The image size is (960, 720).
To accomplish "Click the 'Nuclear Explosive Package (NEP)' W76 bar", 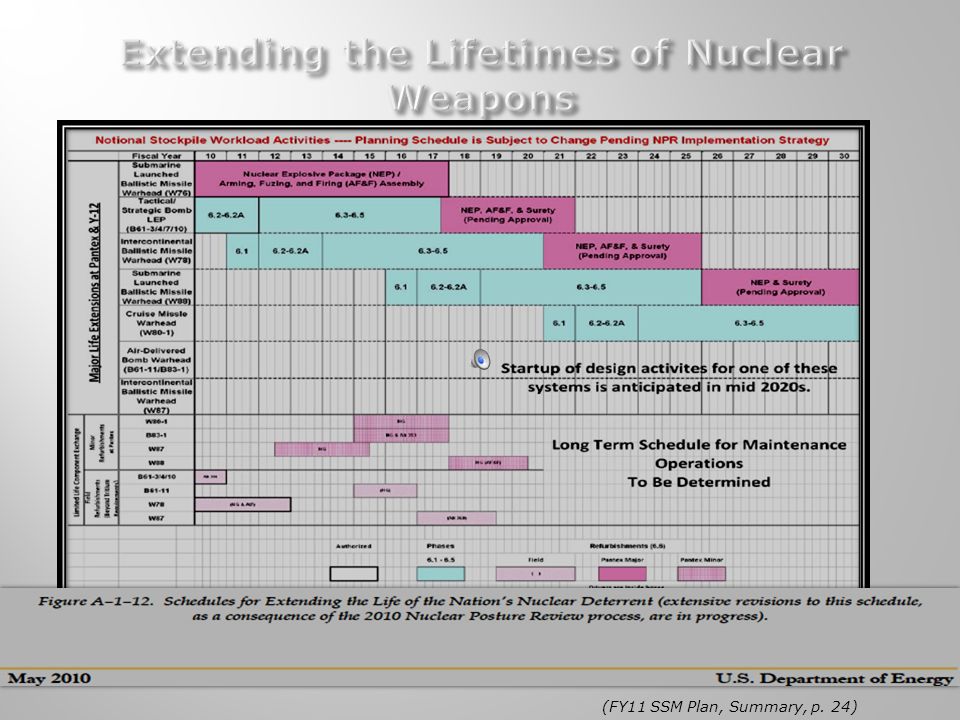I will click(321, 179).
